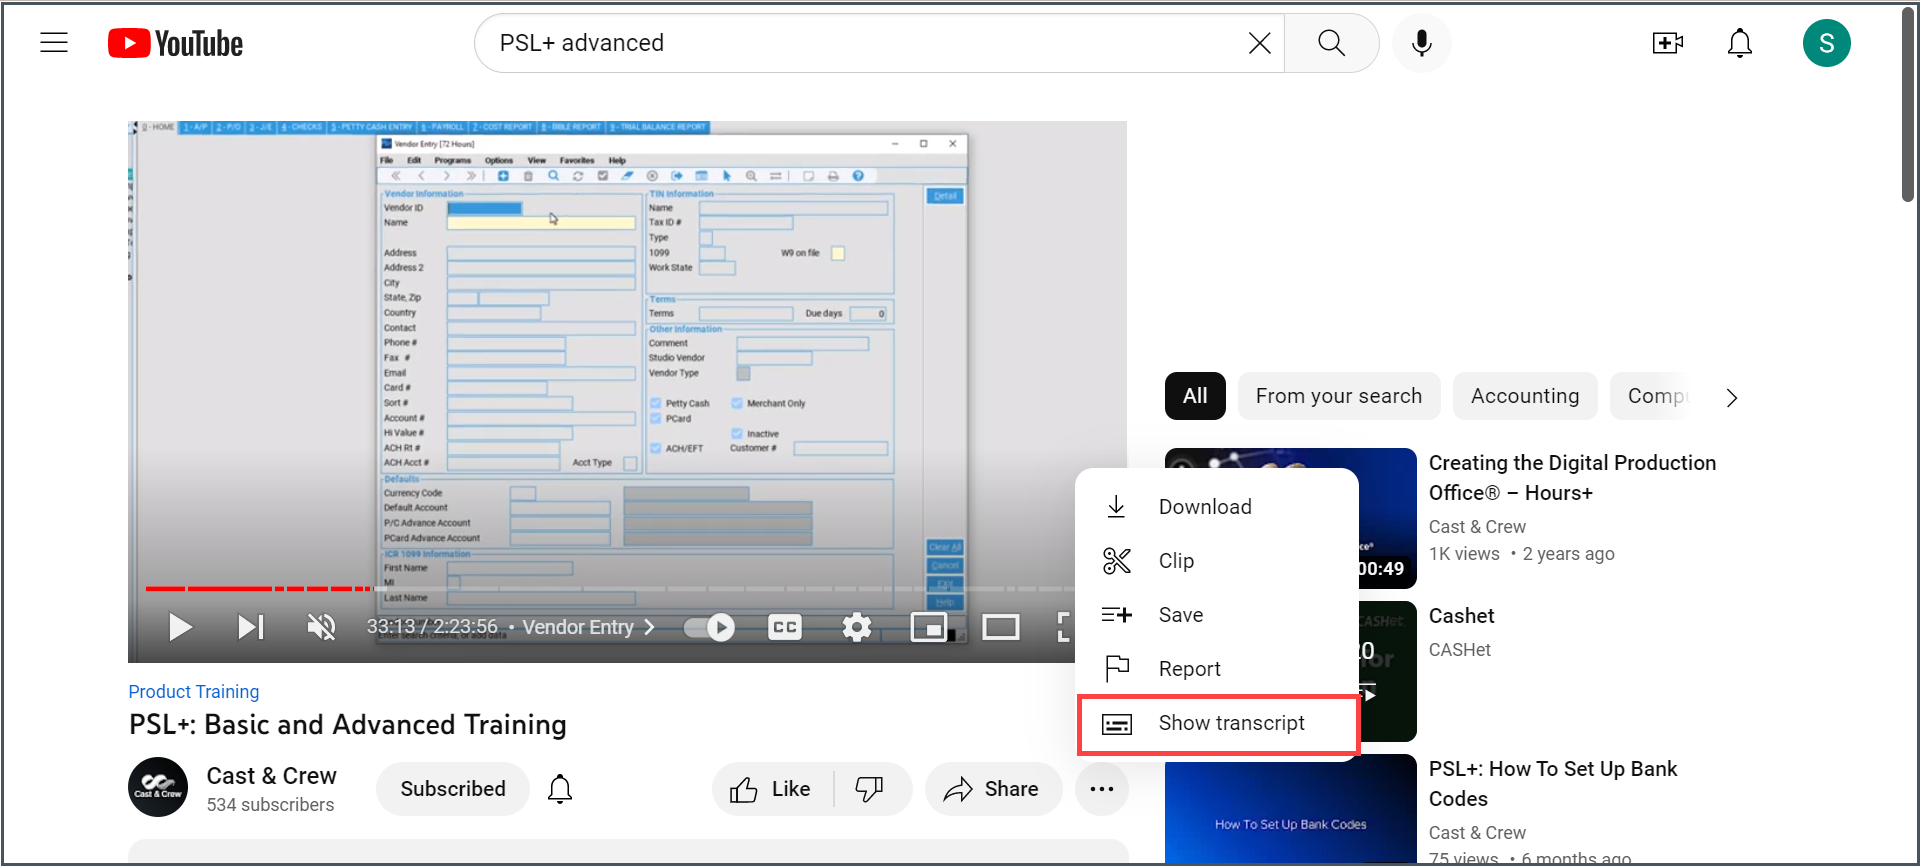Click the Bank Codes video thumbnail

1291,808
